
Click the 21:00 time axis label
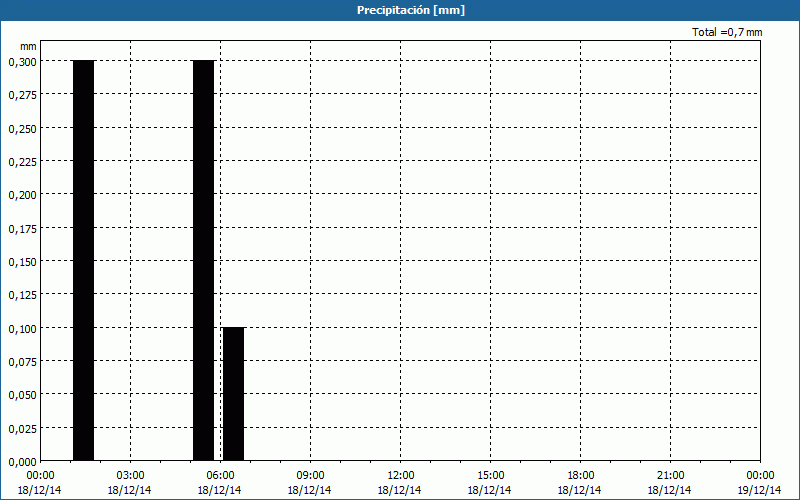(670, 476)
